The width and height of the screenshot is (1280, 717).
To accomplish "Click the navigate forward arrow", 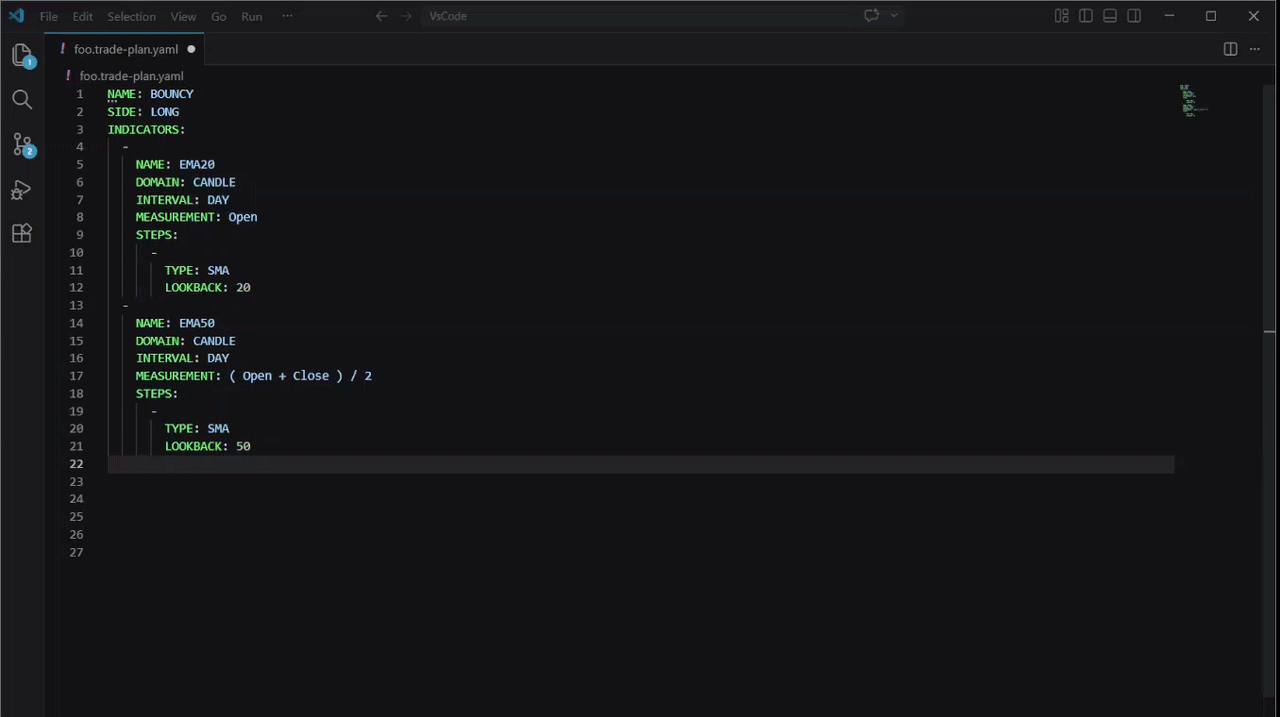I will [405, 16].
